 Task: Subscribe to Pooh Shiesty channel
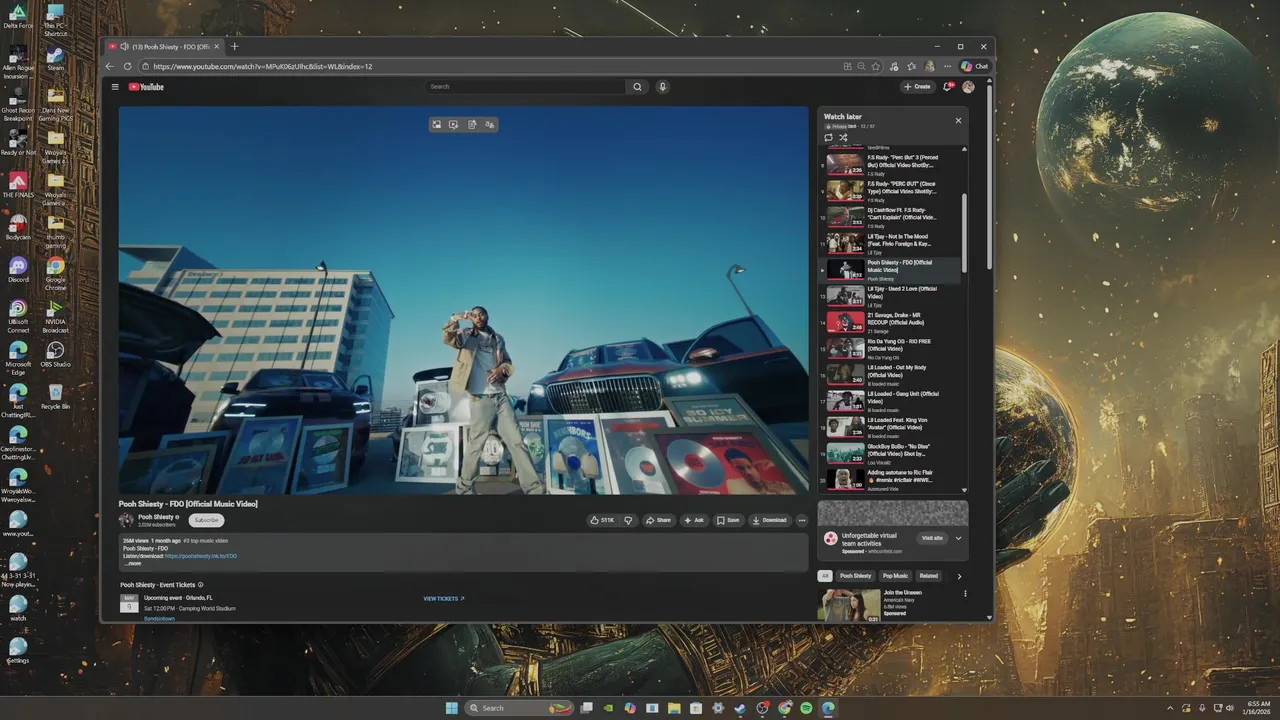pos(206,520)
